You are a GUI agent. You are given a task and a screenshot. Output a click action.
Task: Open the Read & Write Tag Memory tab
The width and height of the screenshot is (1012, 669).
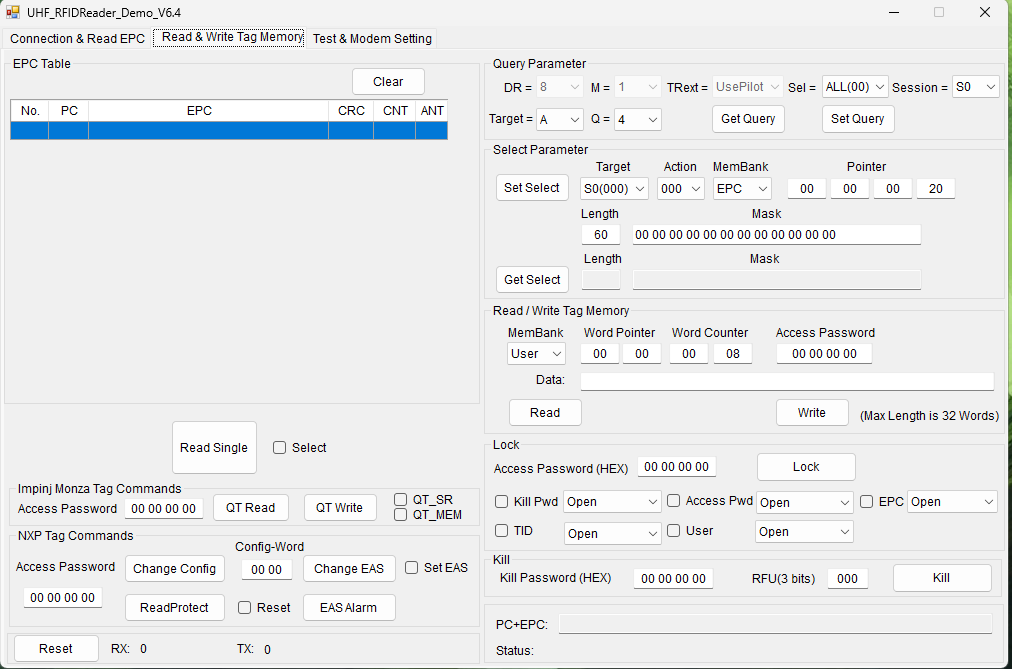(x=229, y=37)
